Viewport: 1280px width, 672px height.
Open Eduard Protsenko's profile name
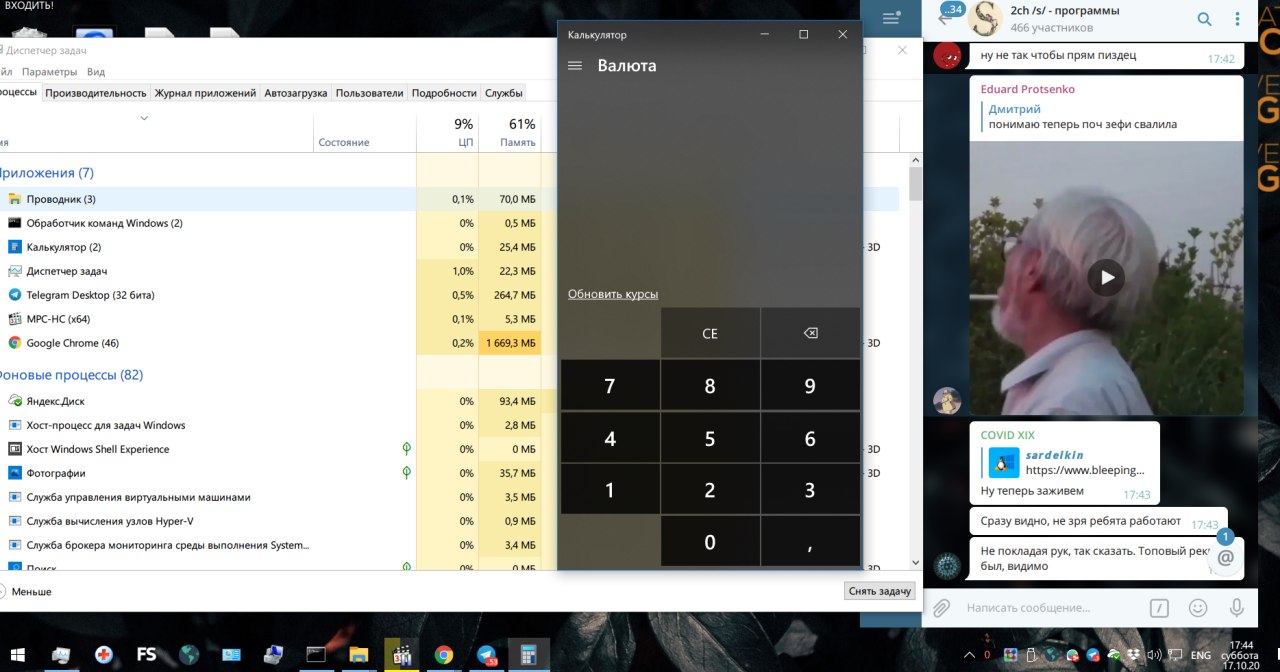(x=1028, y=89)
